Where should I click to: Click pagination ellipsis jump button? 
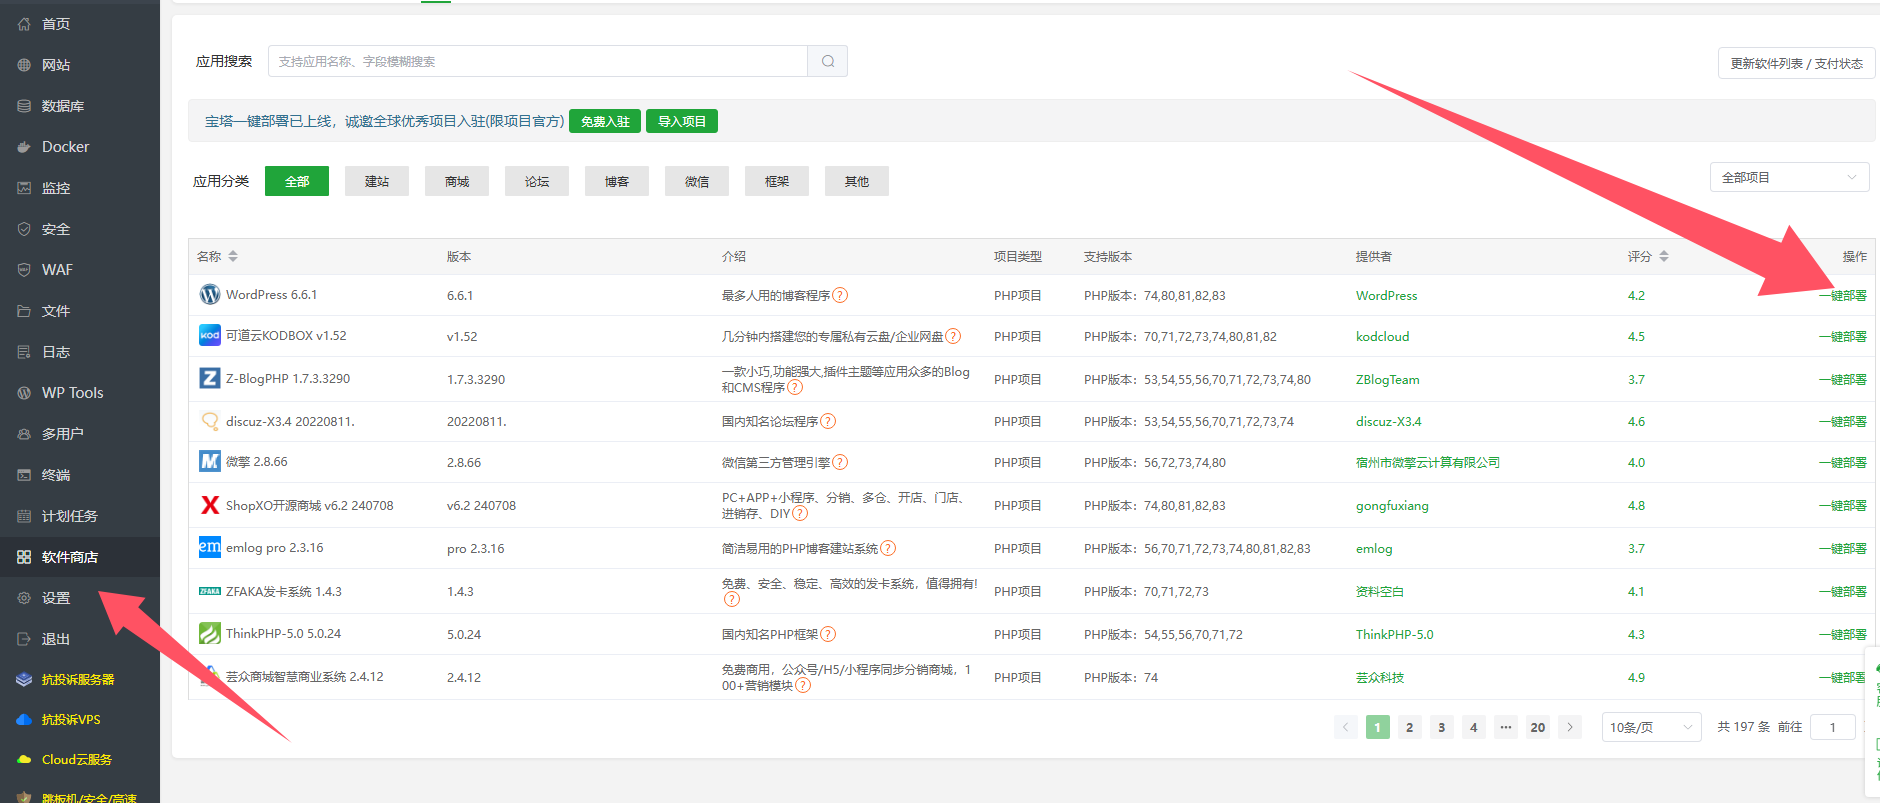tap(1505, 727)
